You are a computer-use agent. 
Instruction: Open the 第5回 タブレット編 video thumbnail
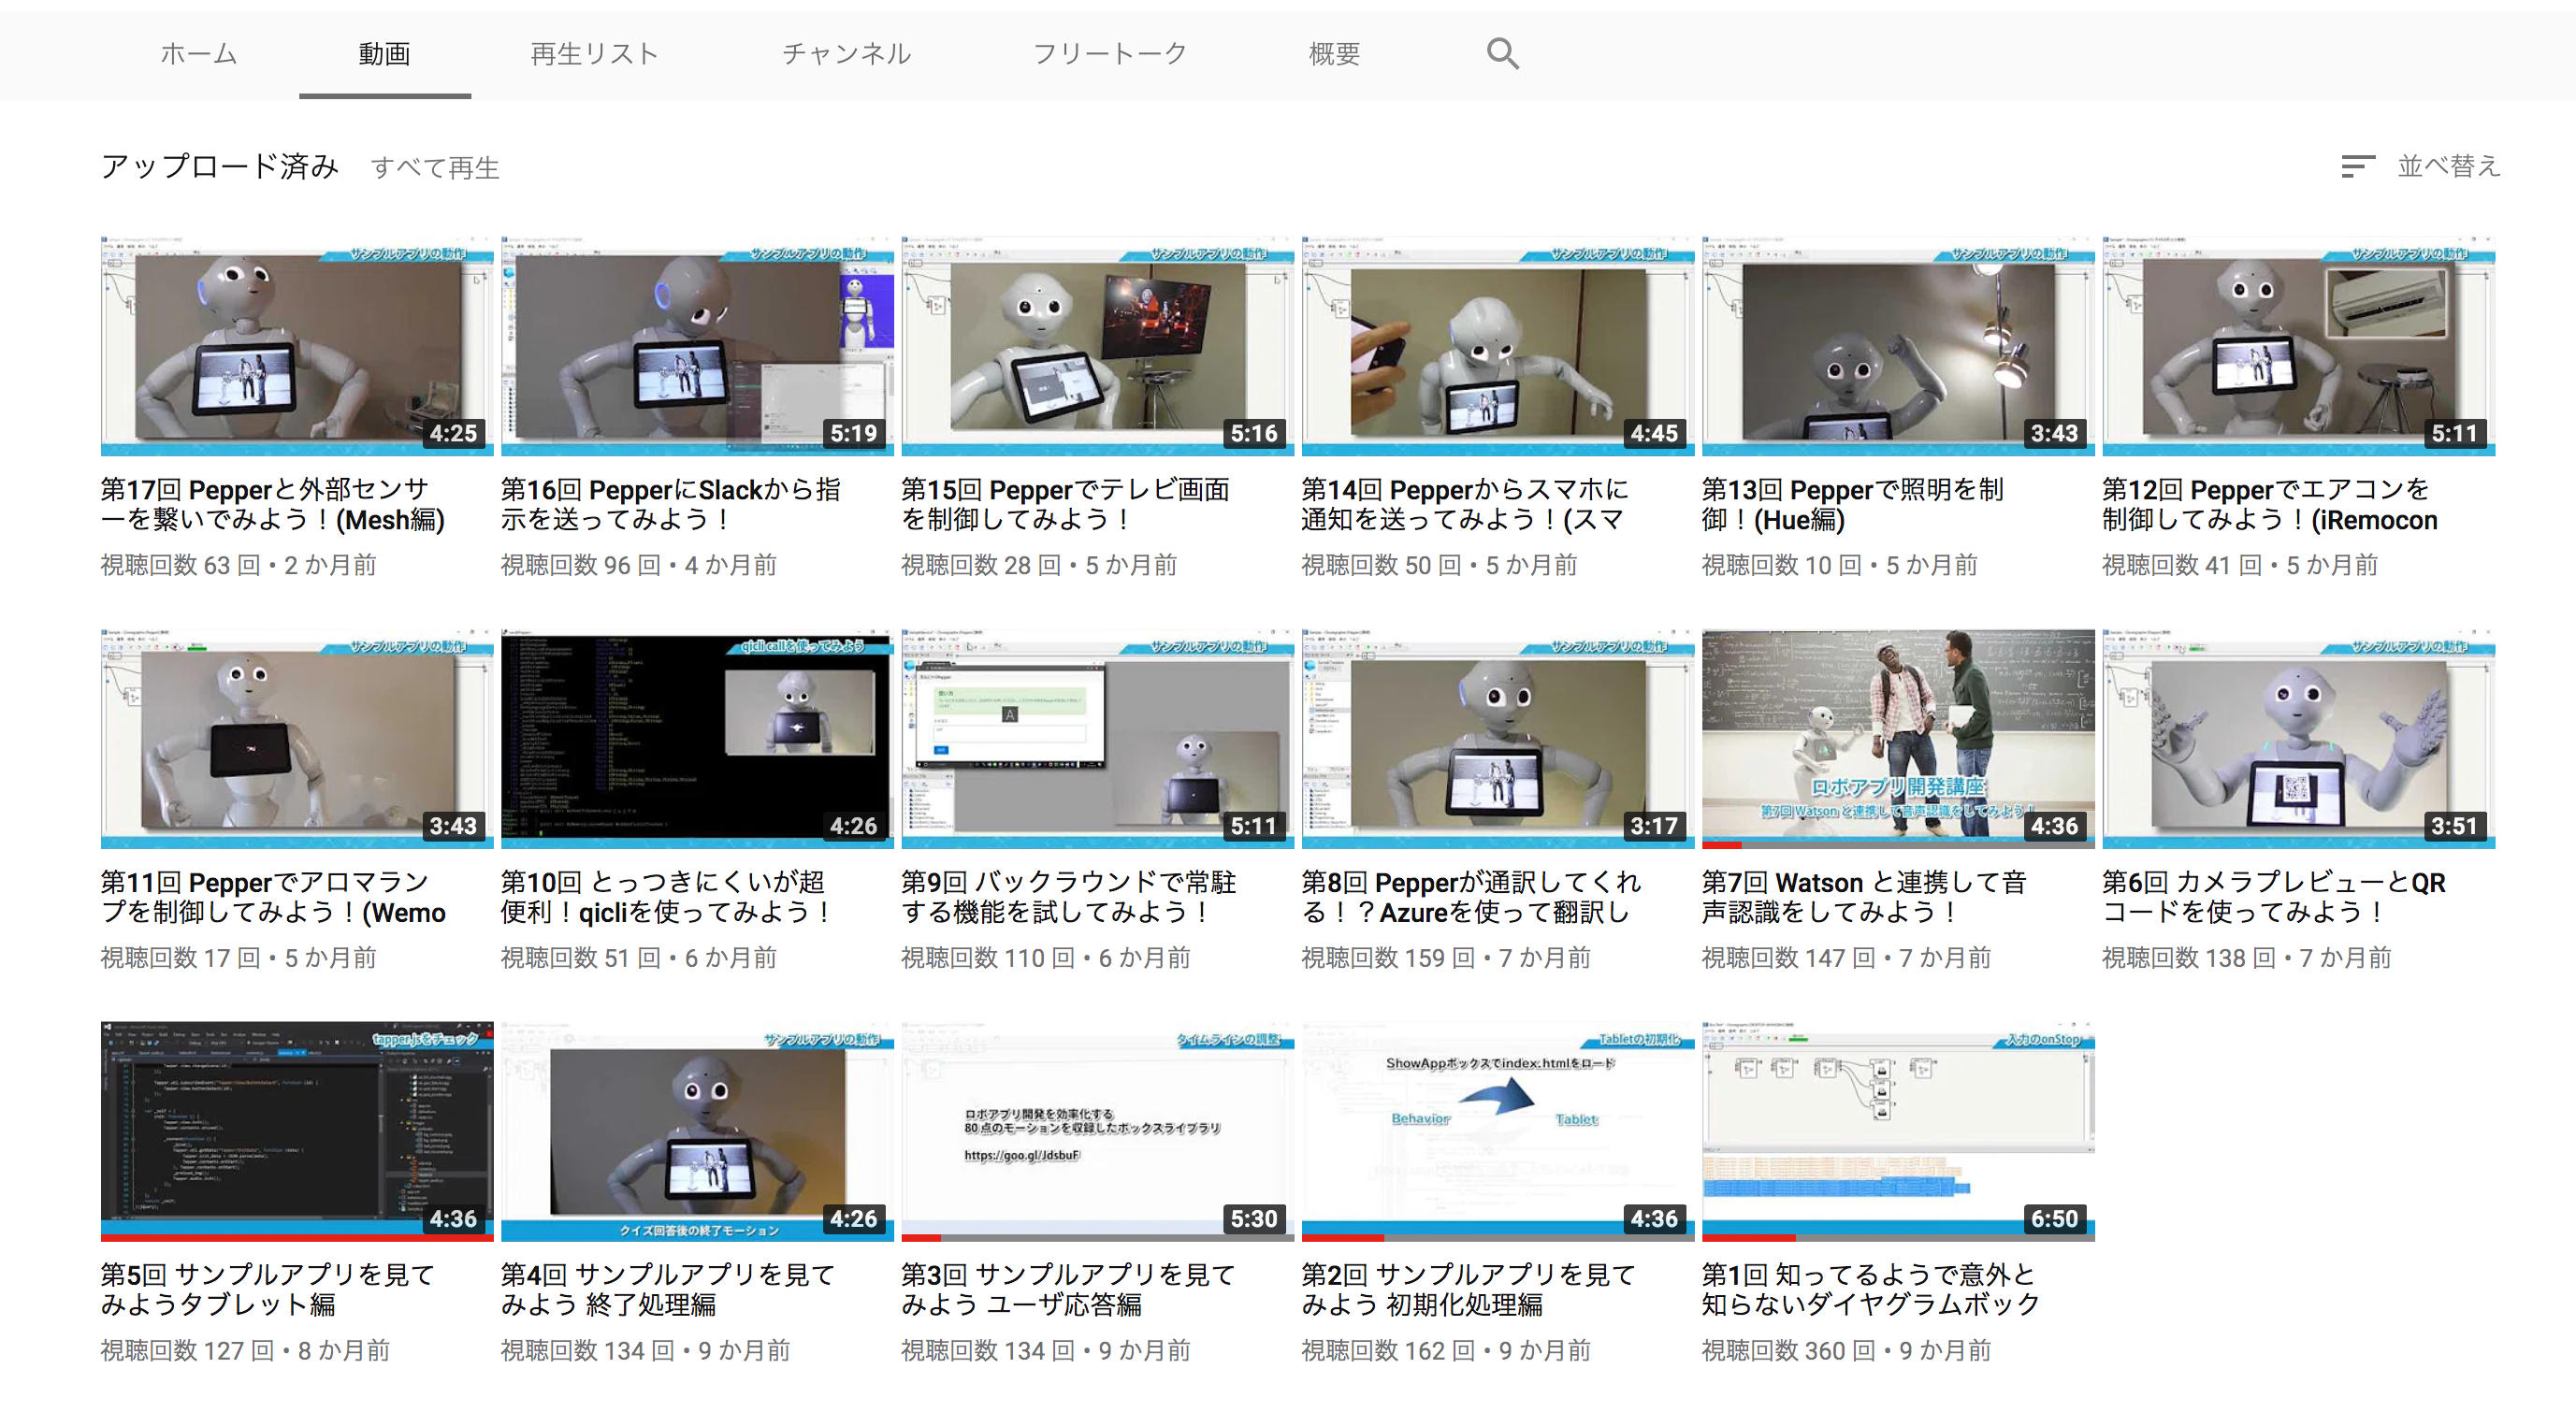point(297,1130)
